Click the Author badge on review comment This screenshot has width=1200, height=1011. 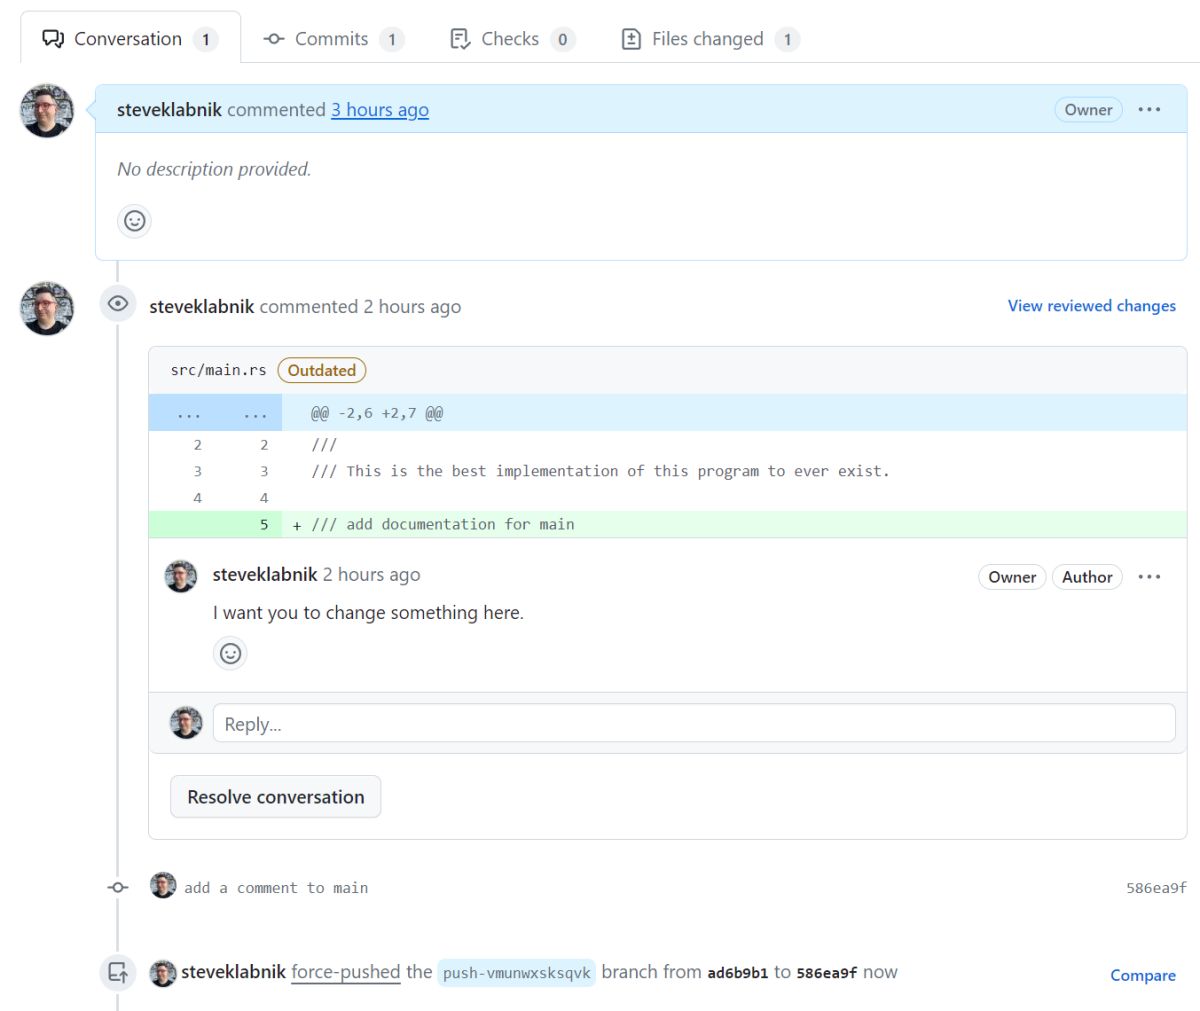[1087, 577]
